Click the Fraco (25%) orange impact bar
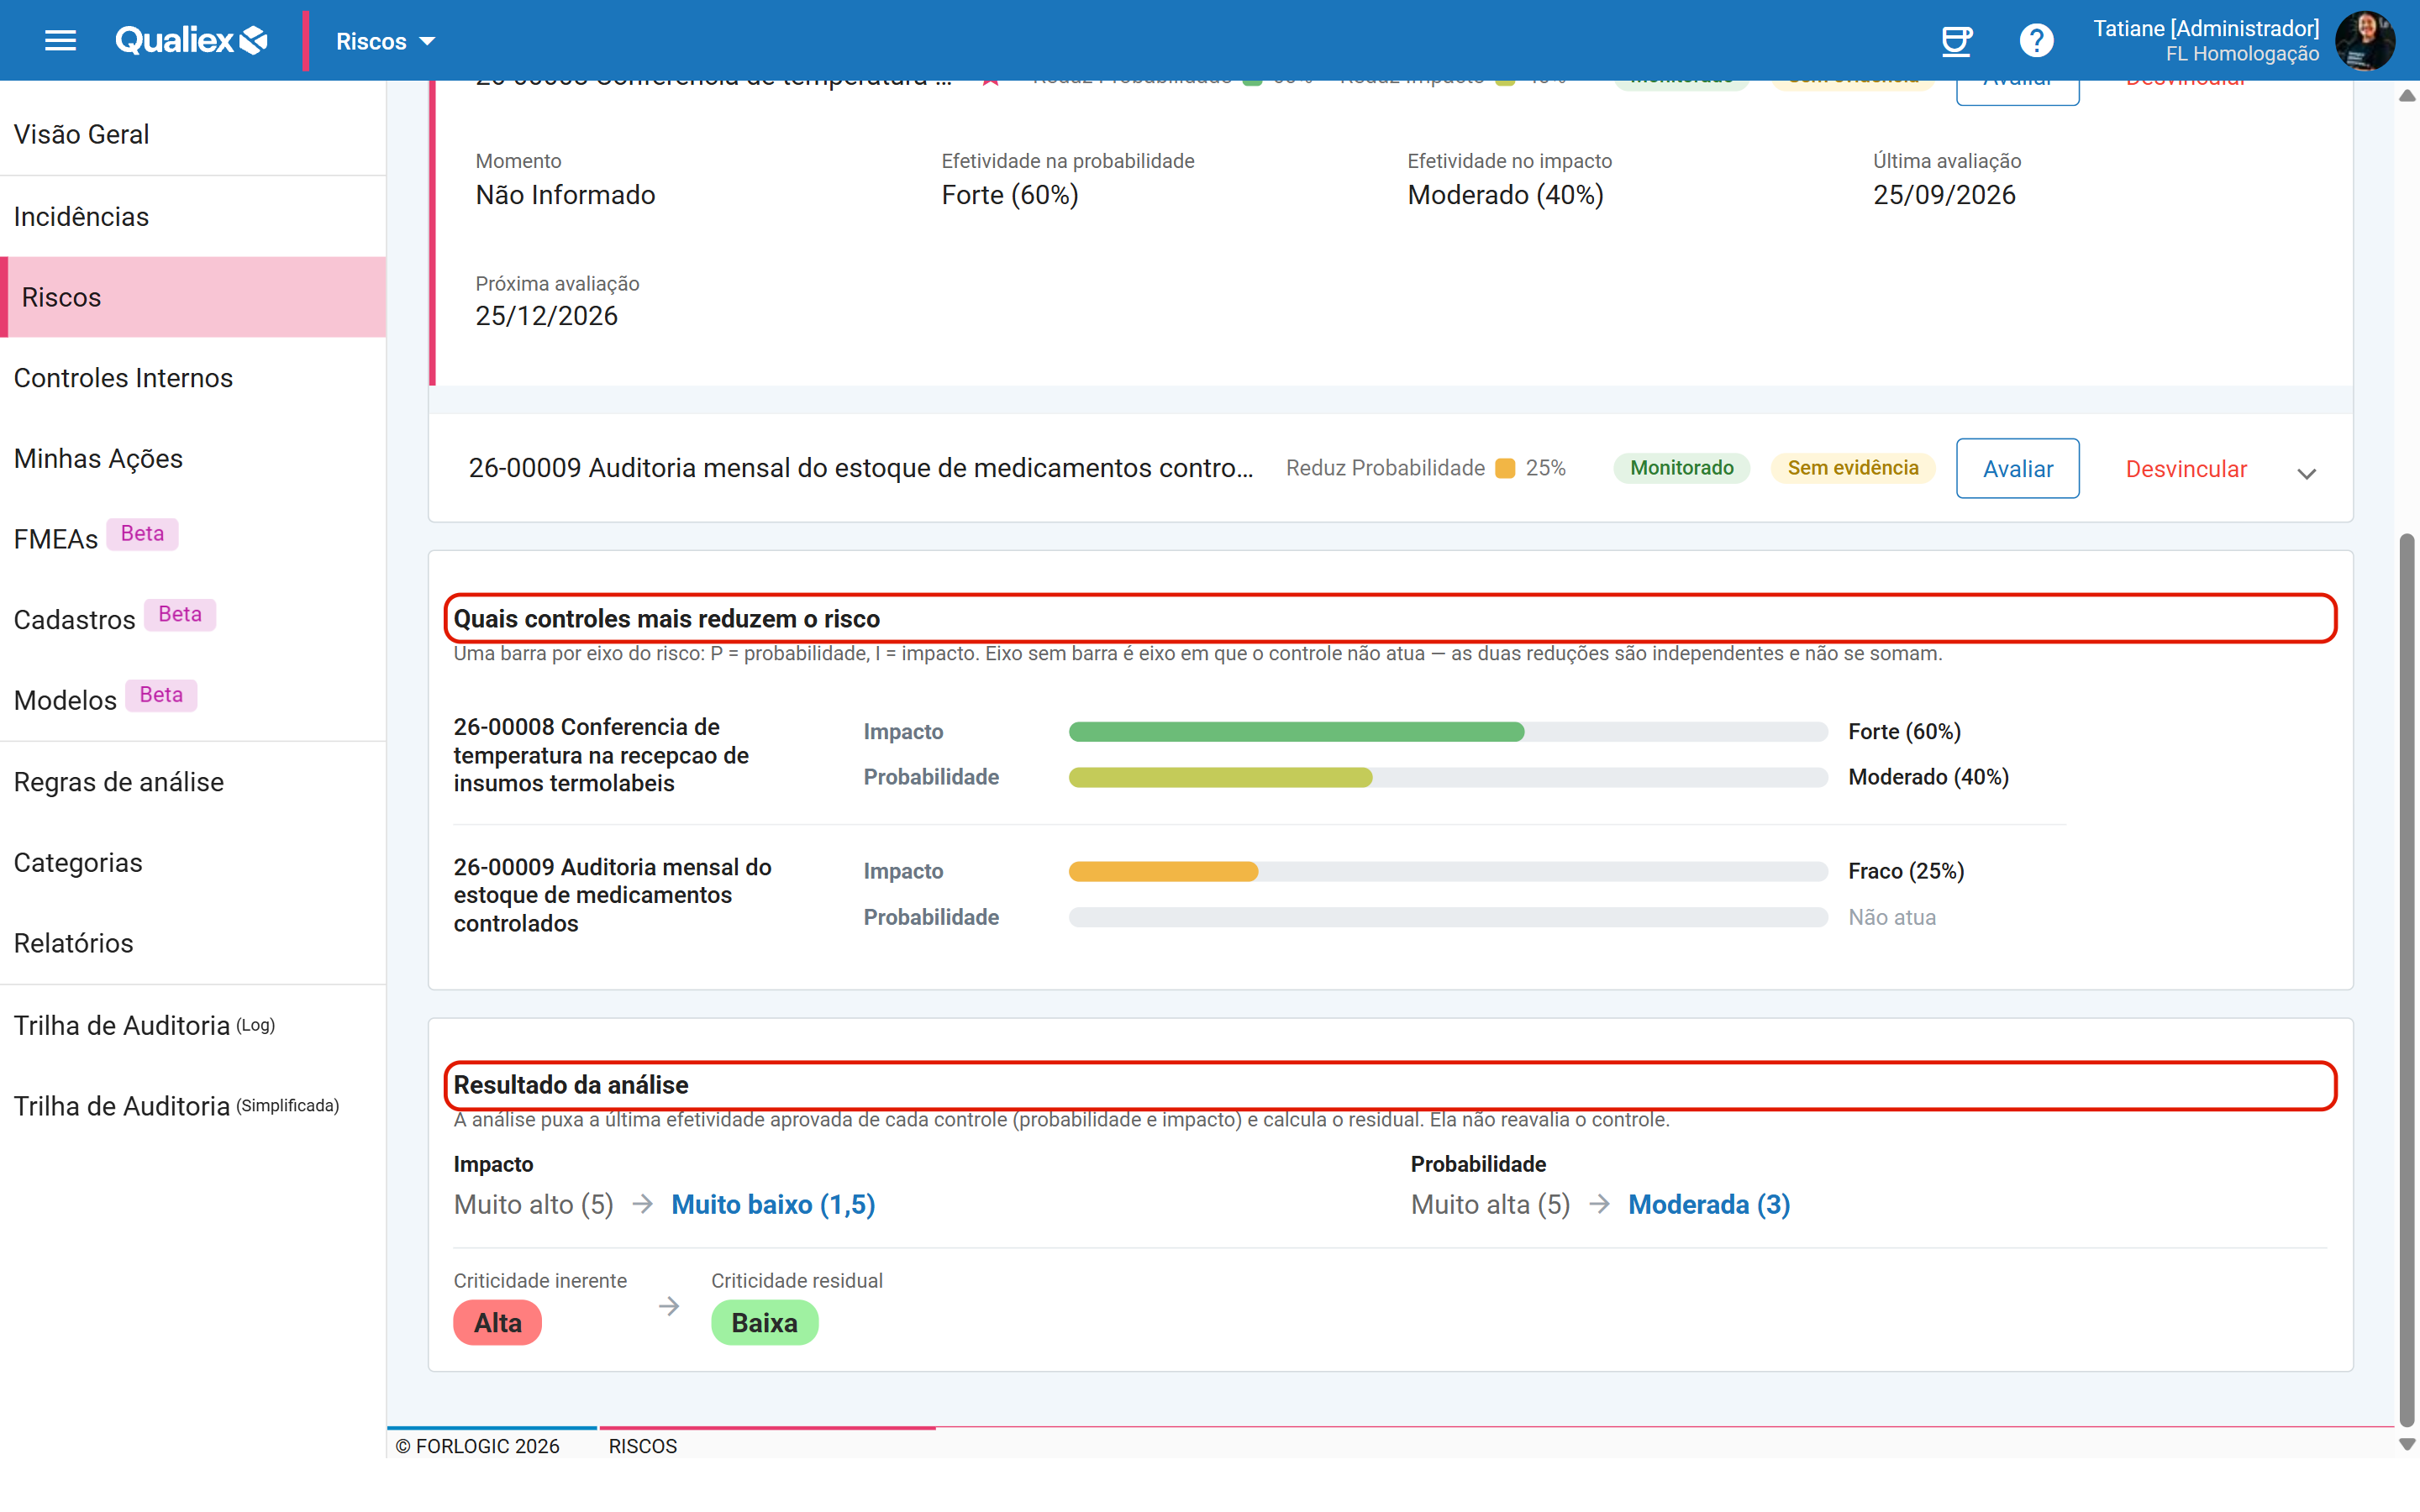The height and width of the screenshot is (1512, 2420). click(1163, 871)
